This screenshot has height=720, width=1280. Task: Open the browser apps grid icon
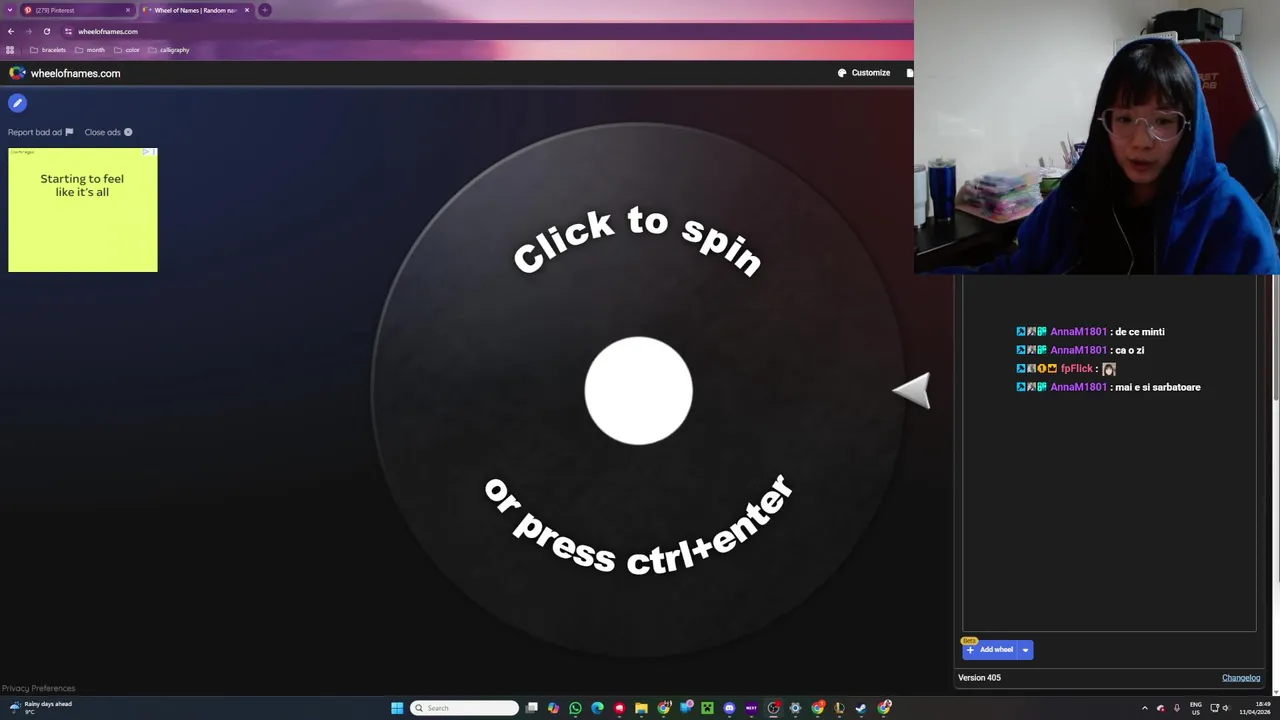(11, 50)
